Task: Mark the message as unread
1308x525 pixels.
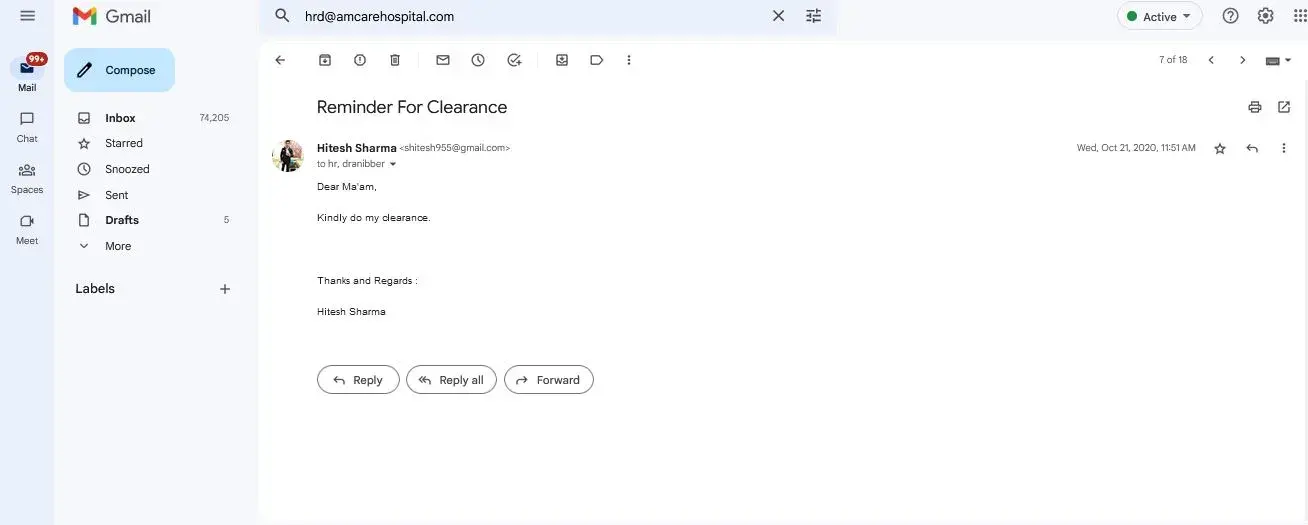Action: (x=443, y=60)
